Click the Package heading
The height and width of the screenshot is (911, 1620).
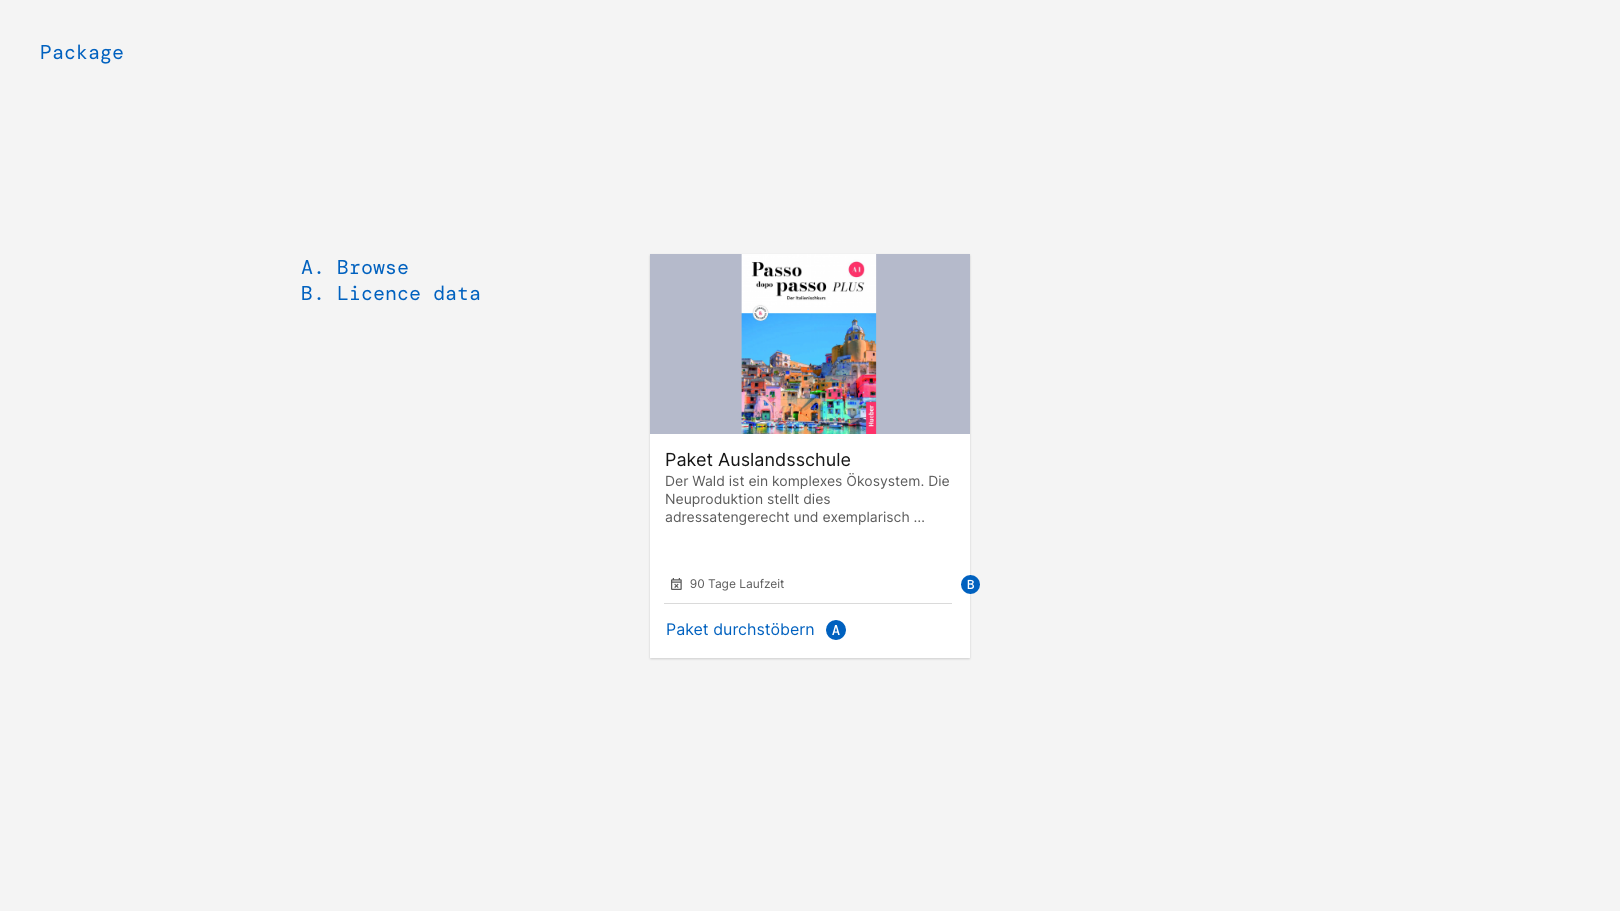tap(82, 53)
